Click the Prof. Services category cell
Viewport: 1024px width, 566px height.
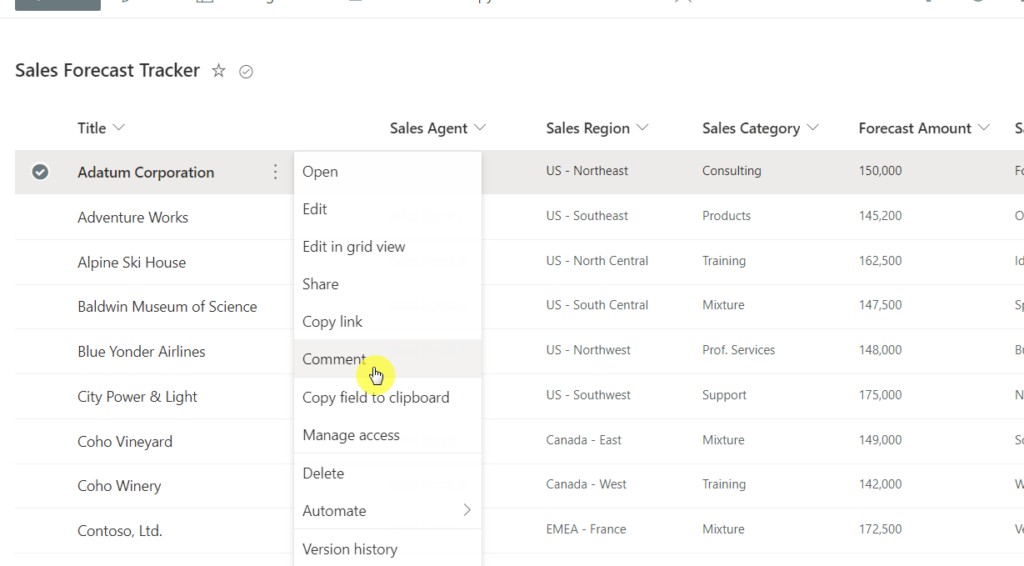tap(739, 350)
